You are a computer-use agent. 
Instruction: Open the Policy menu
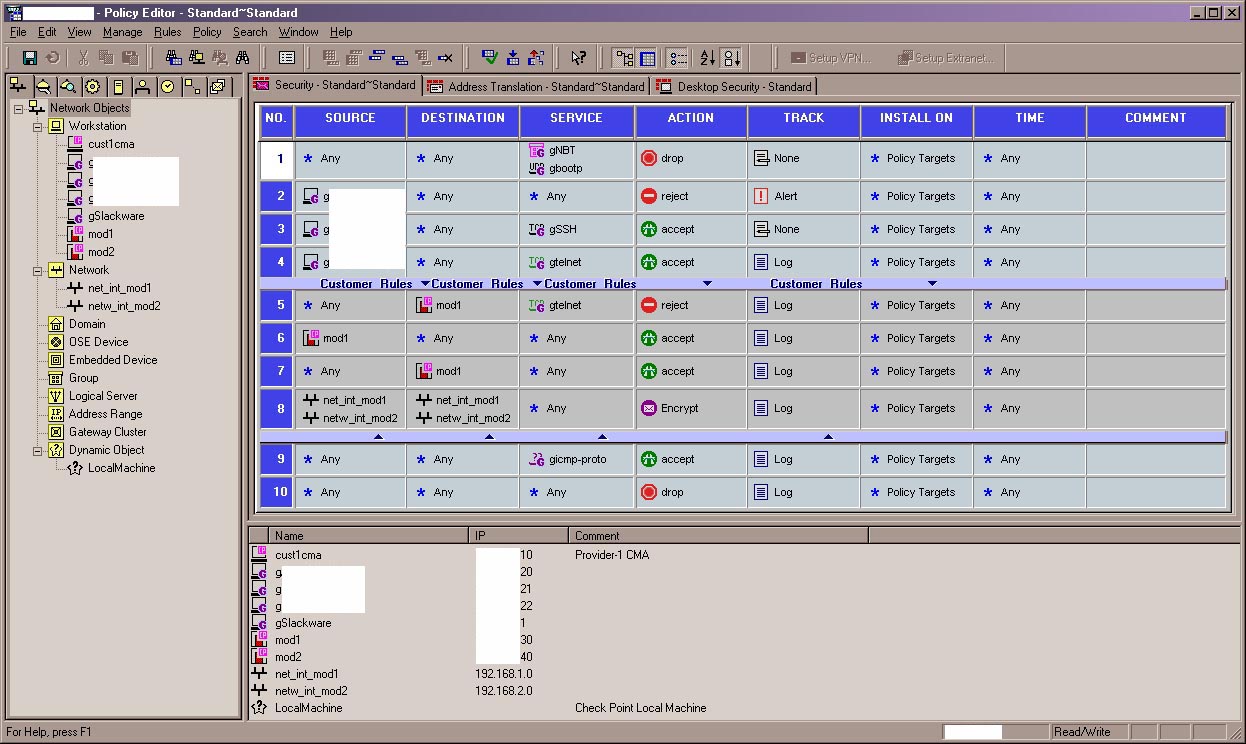click(x=207, y=32)
